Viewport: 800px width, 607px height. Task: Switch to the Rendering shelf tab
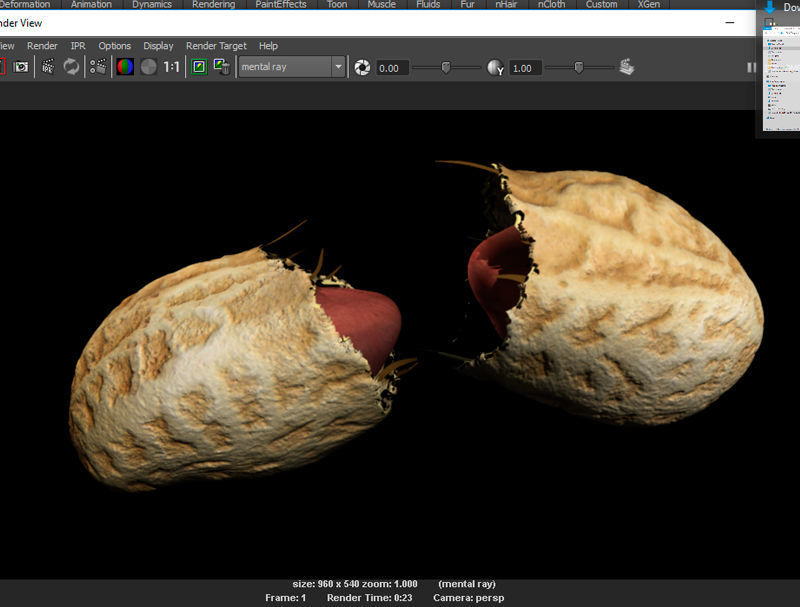pos(214,4)
